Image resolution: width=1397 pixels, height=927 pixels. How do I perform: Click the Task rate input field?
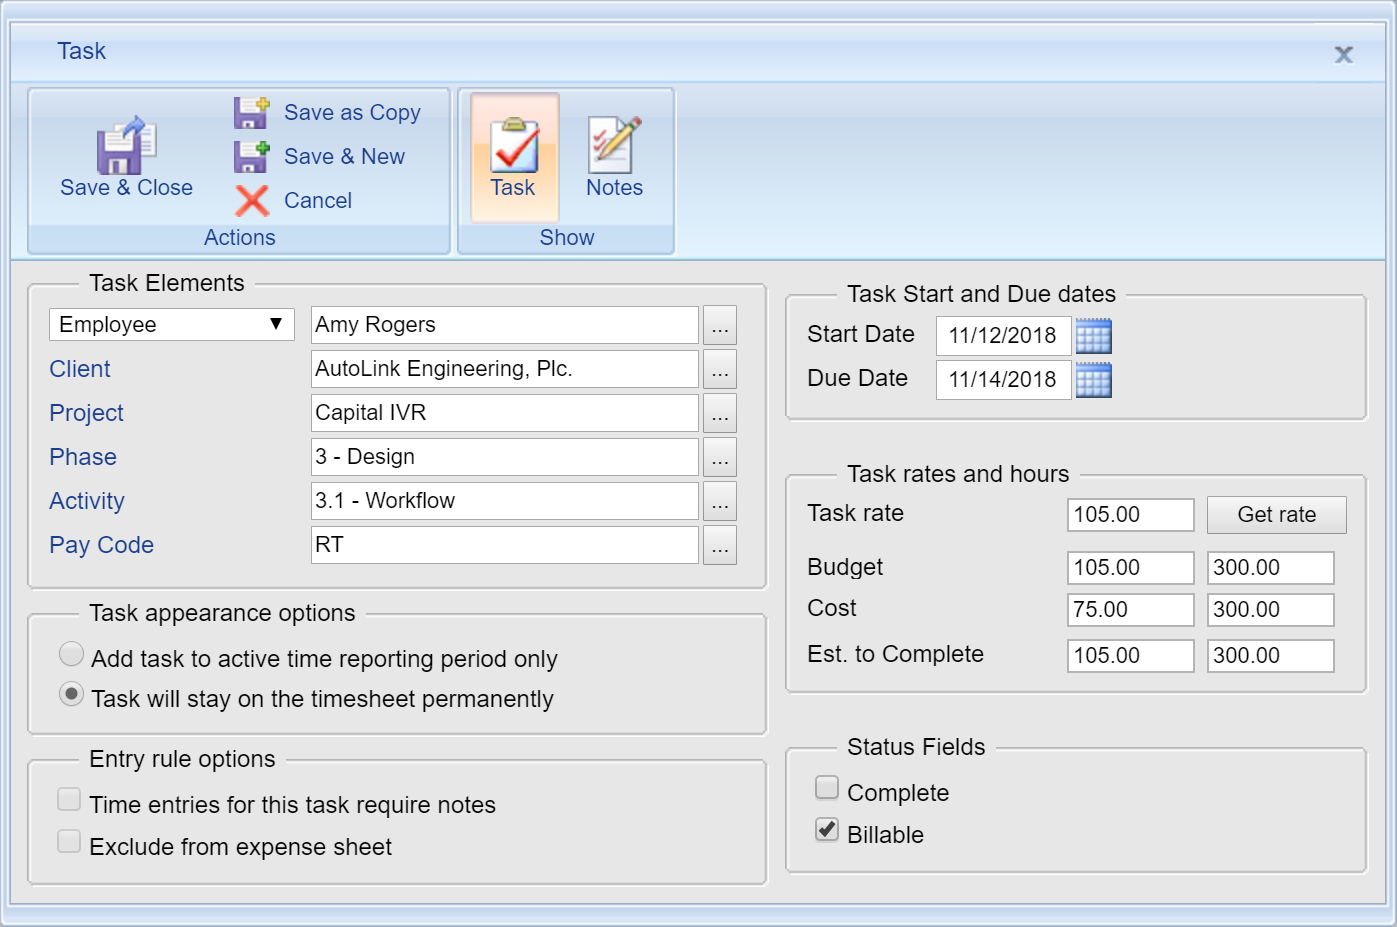click(x=1130, y=515)
